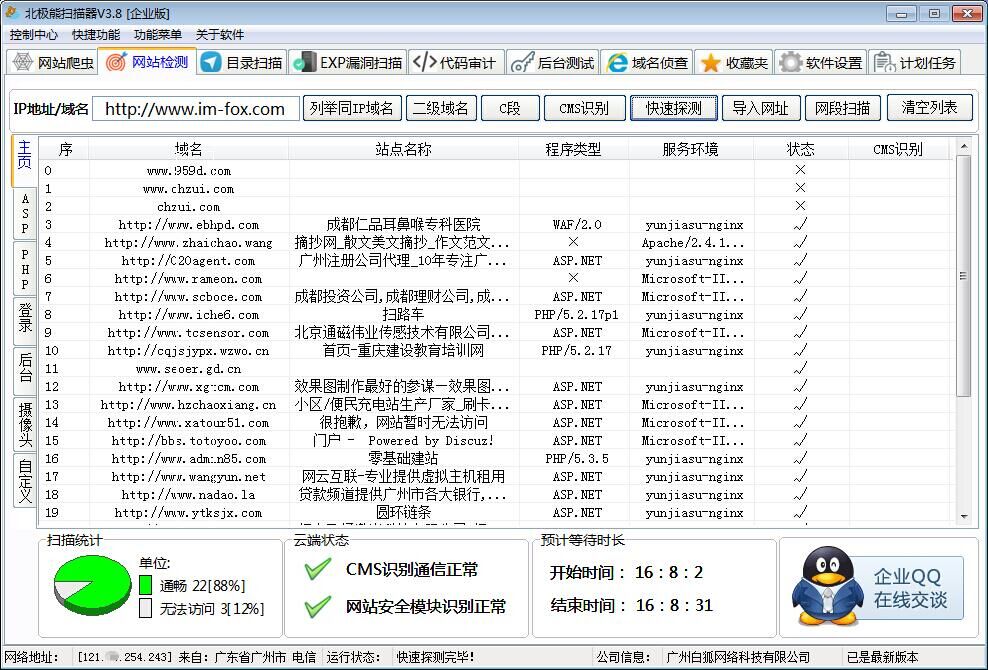The image size is (988, 670).
Task: Click the PHP/5.3.5 cell
Action: 577,459
